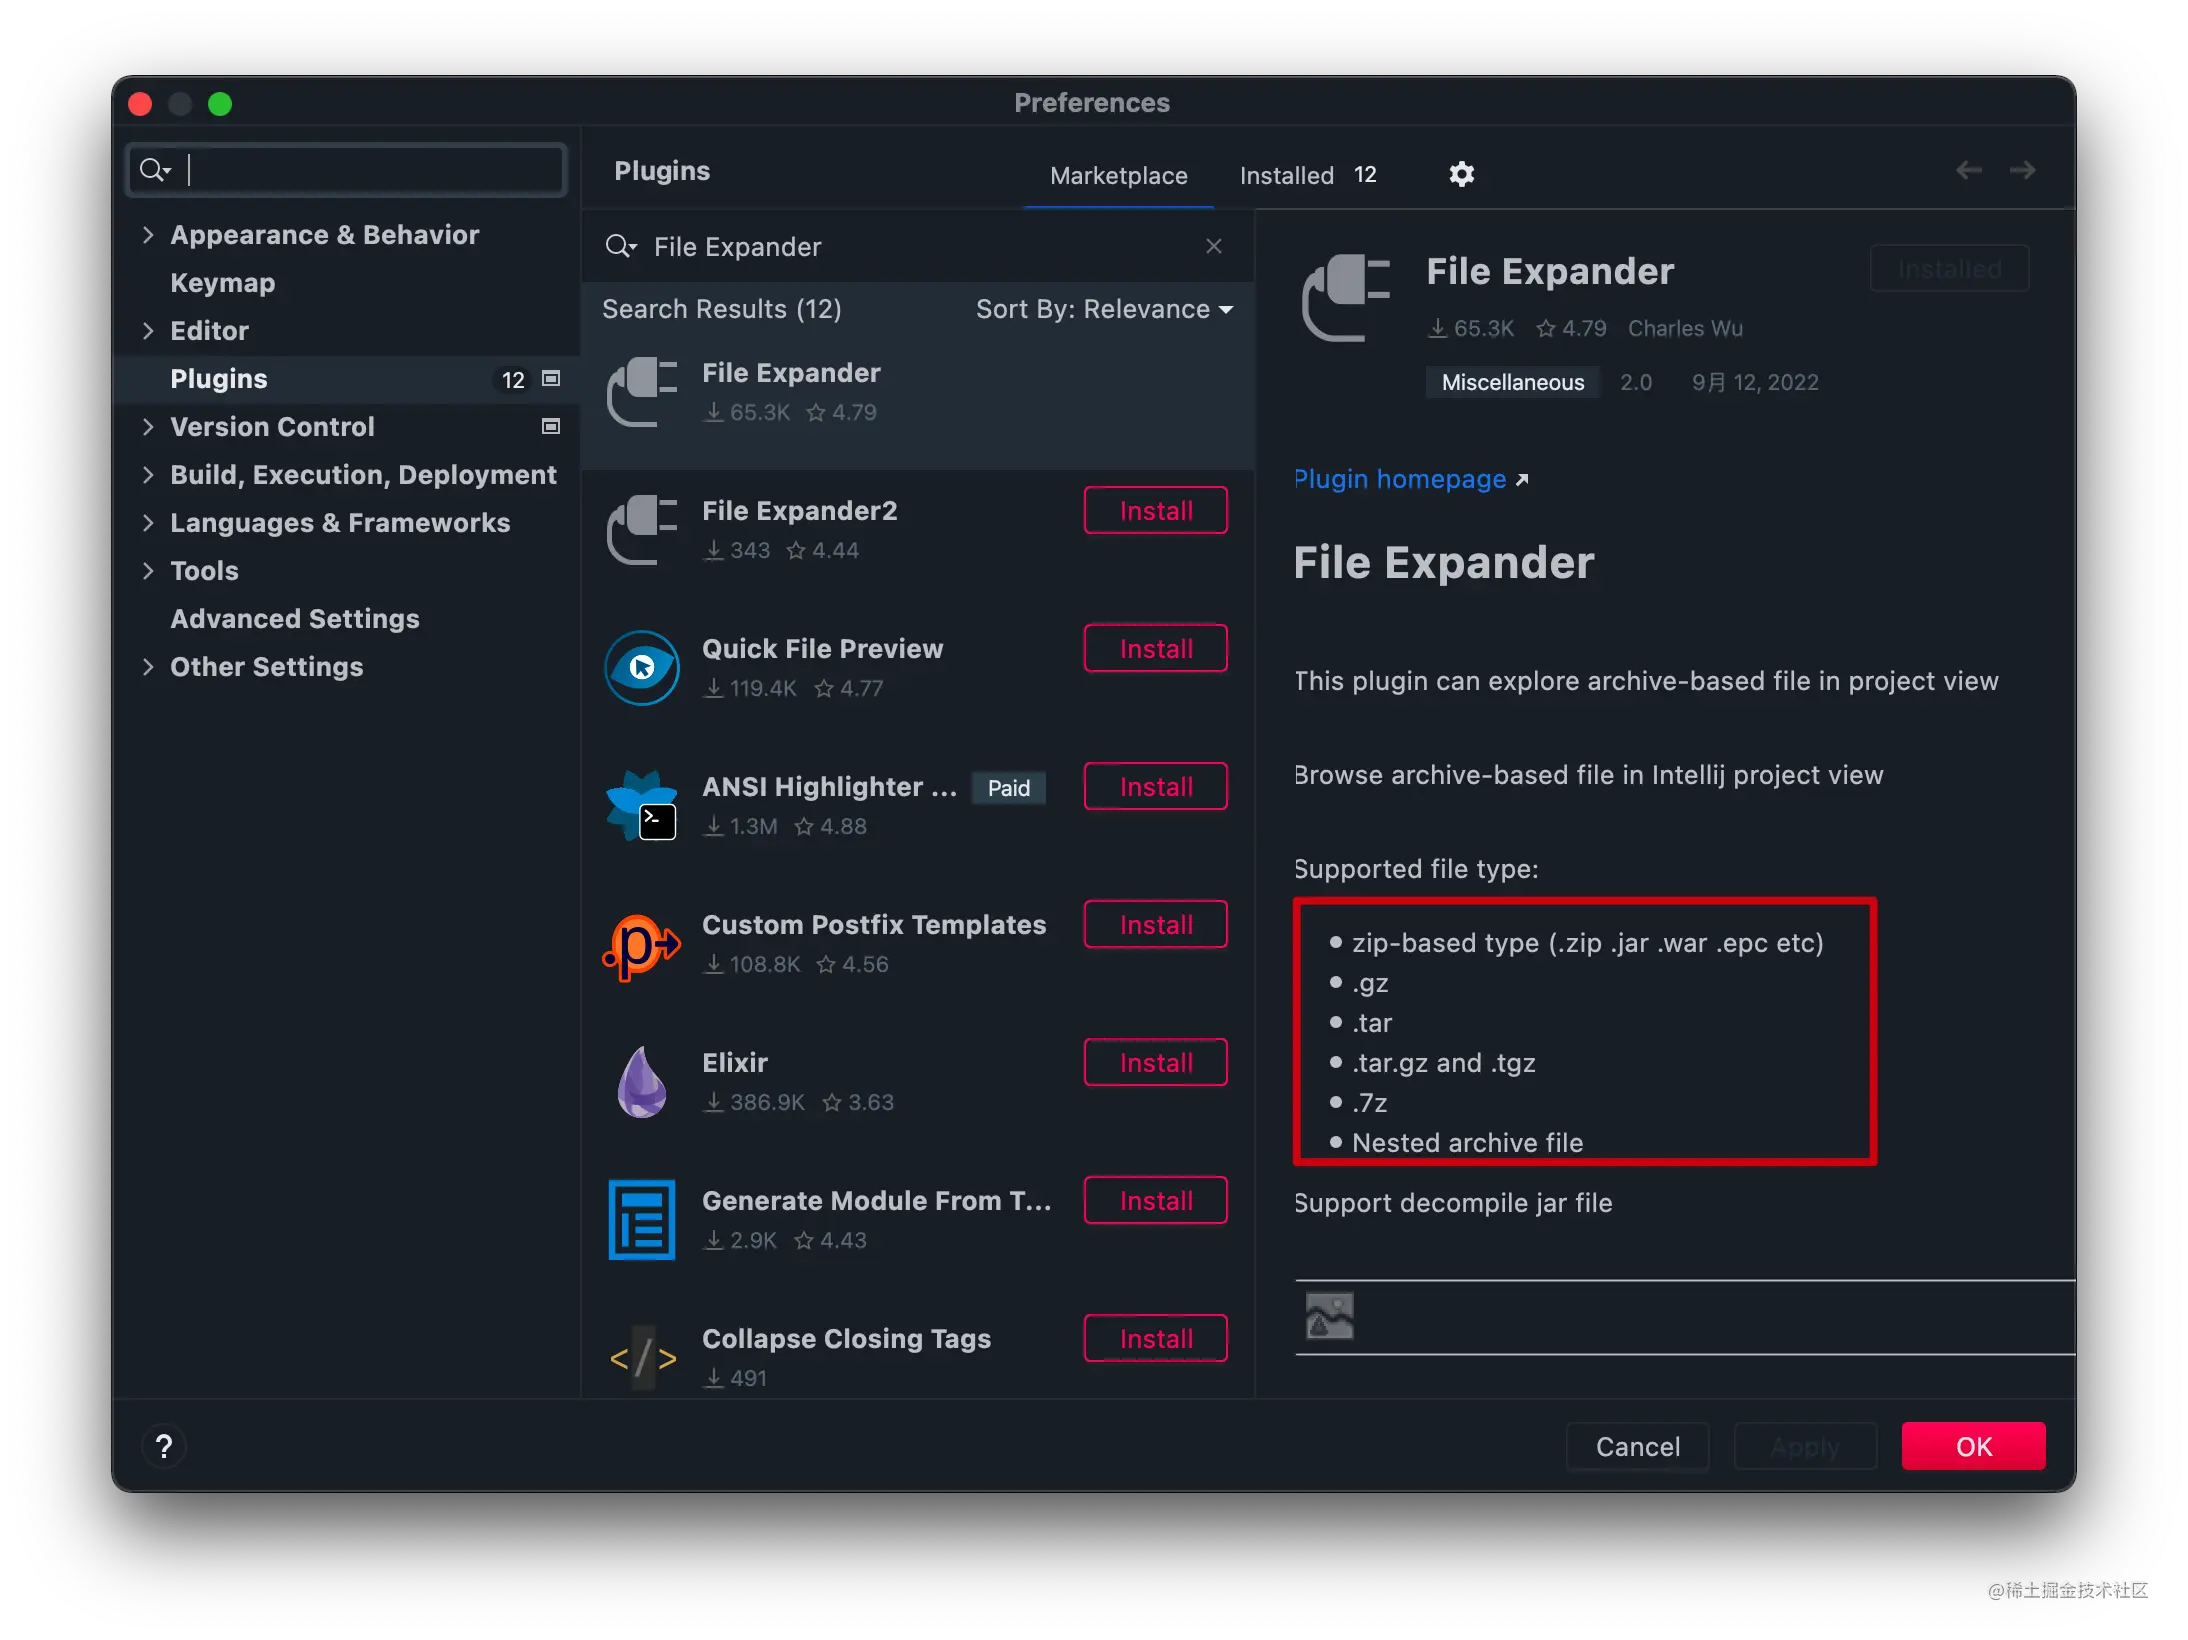The width and height of the screenshot is (2188, 1640).
Task: Click the project-level icon beside Version Control
Action: (550, 427)
